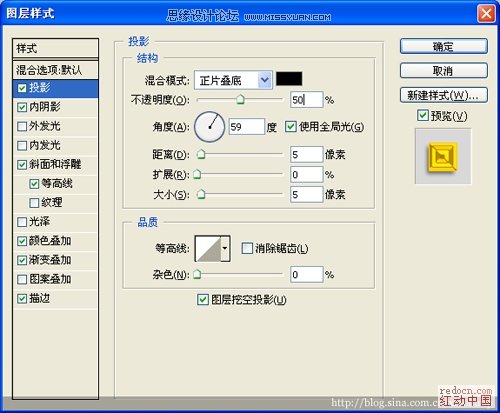Open the 颜色叠加 settings row
The width and height of the screenshot is (500, 413).
pos(55,241)
